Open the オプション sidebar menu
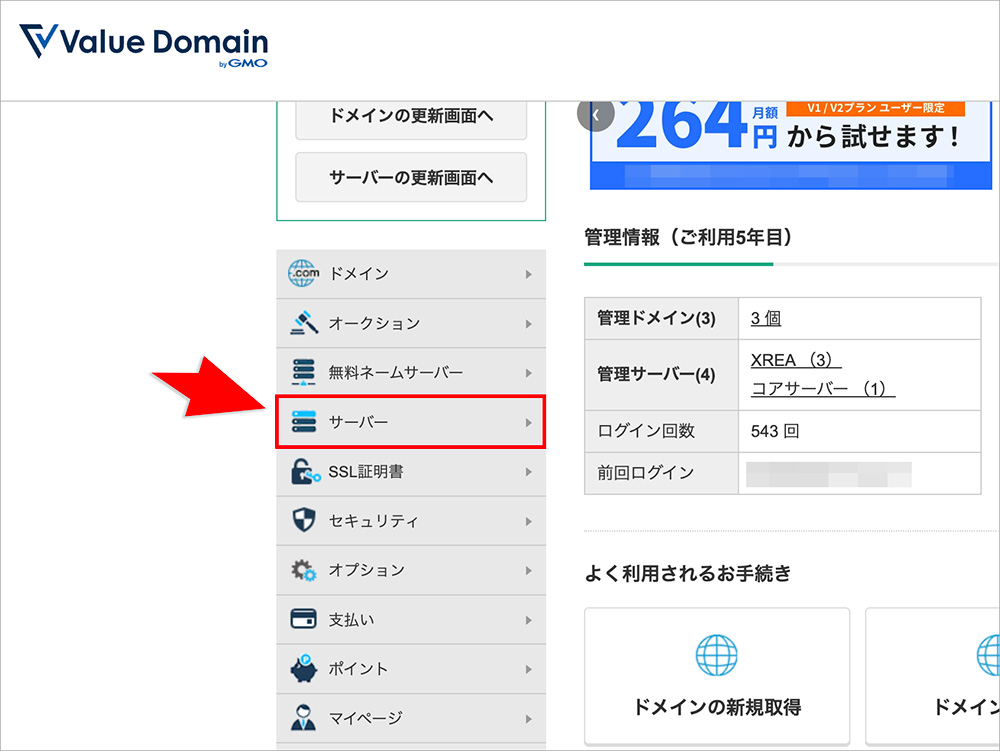The height and width of the screenshot is (751, 1000). [x=411, y=570]
